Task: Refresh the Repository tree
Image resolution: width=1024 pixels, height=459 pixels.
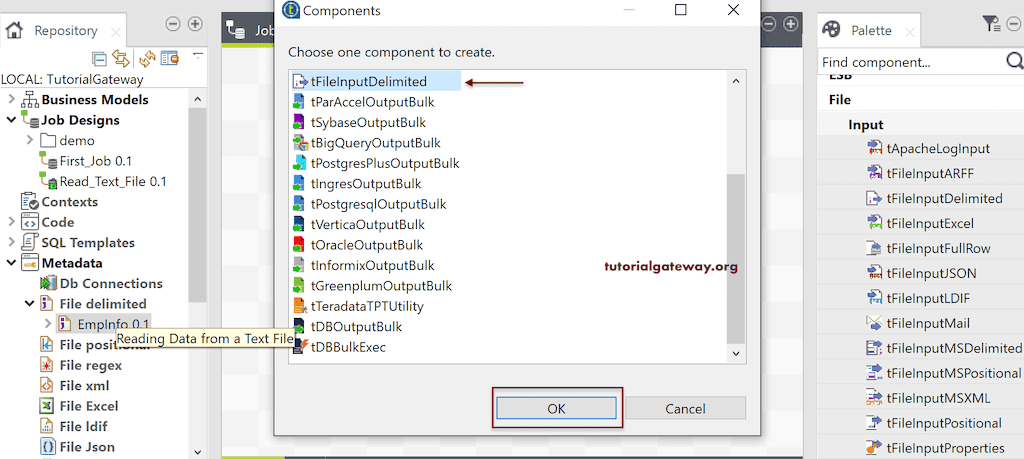Action: click(x=147, y=59)
